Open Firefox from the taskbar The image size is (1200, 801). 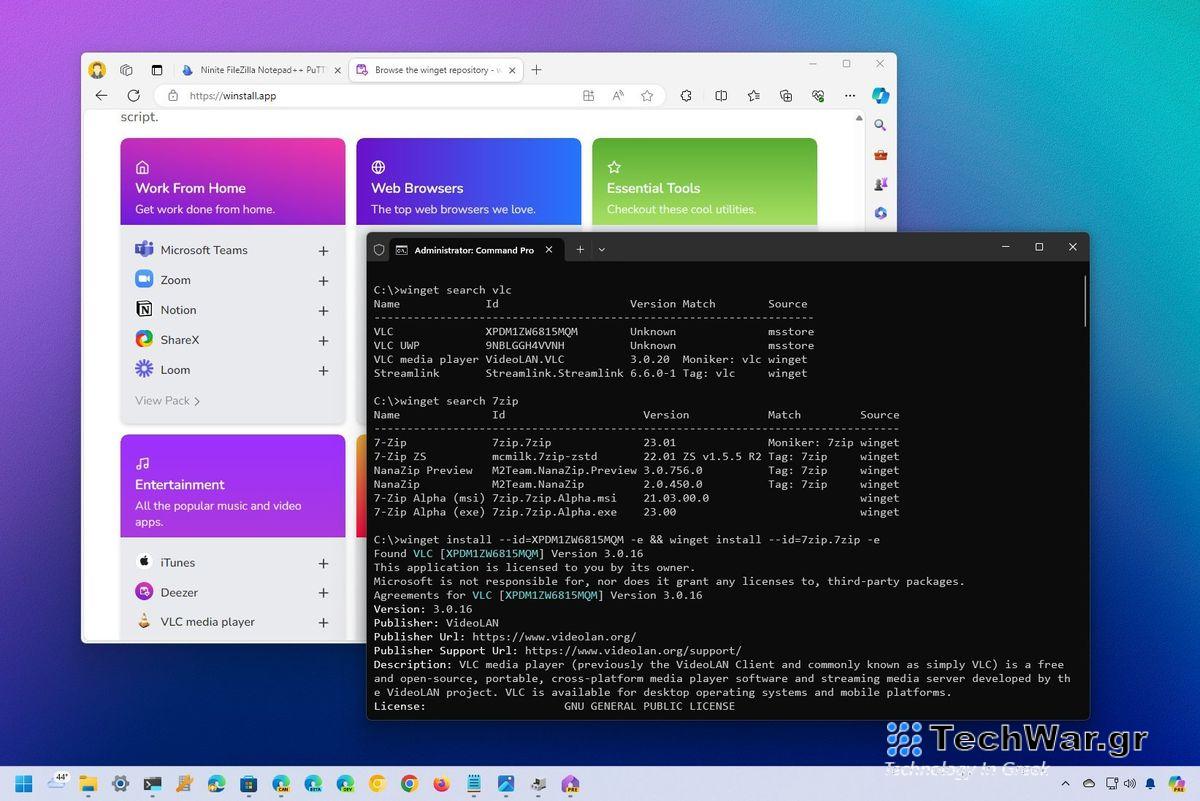pos(441,783)
